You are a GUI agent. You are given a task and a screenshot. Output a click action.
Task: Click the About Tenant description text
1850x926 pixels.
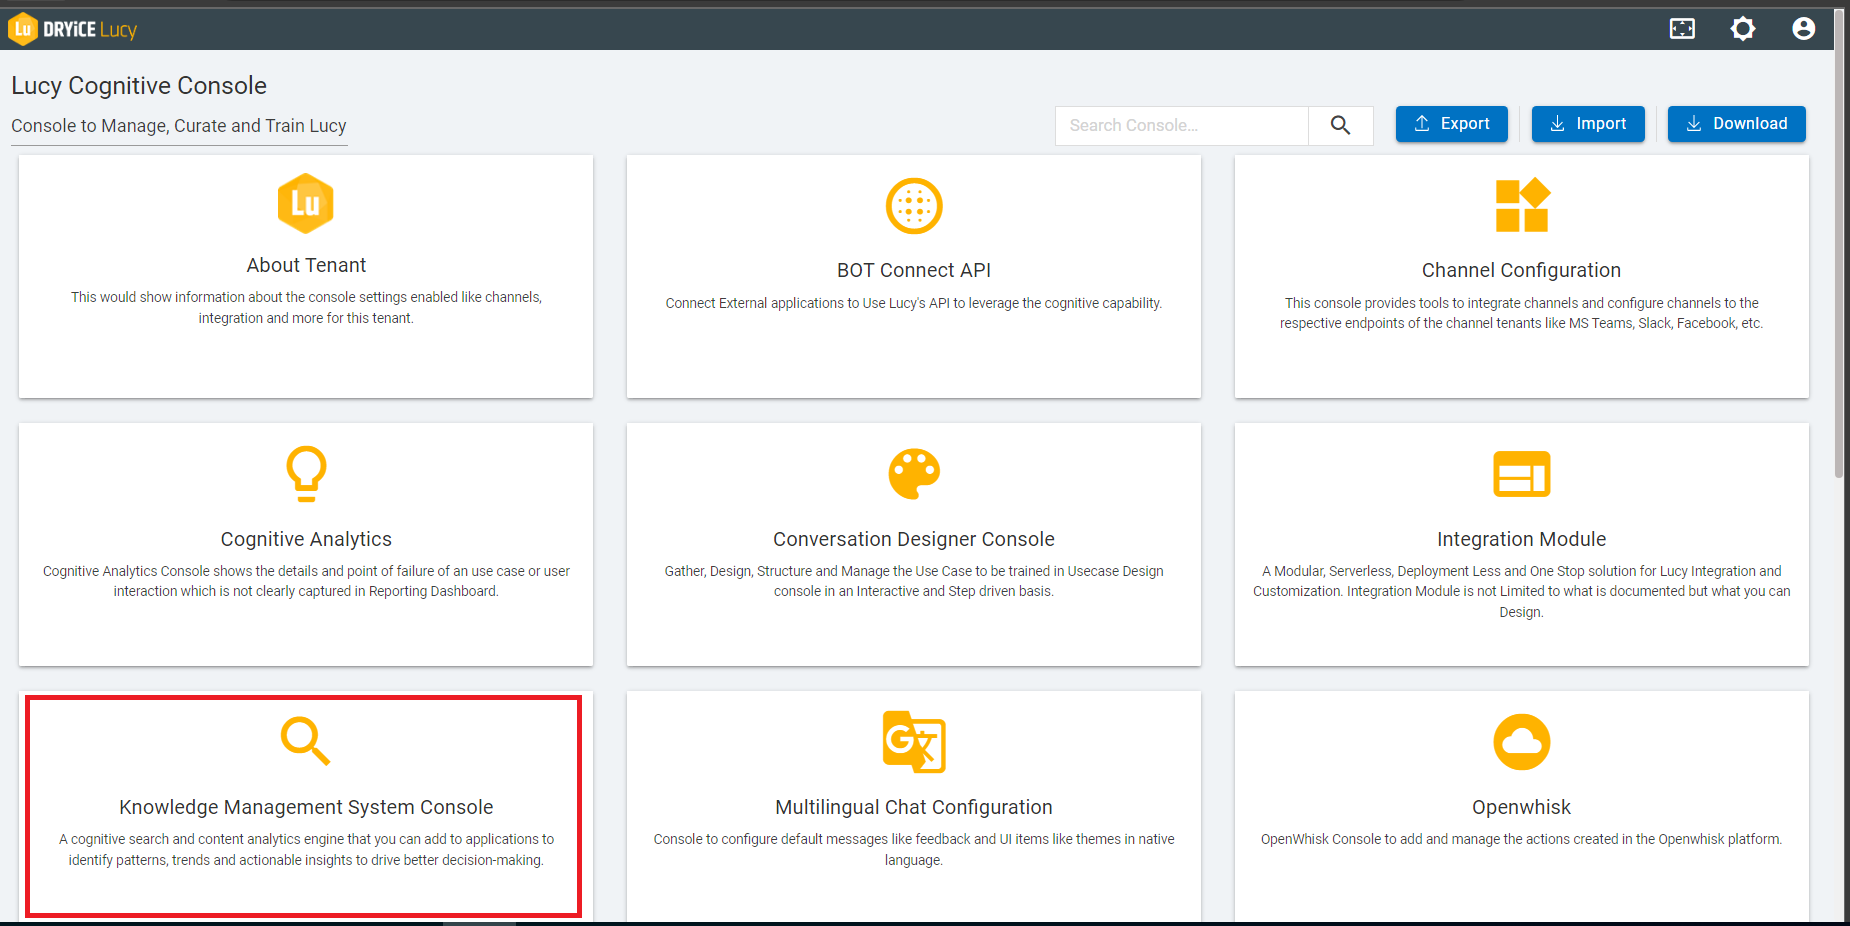tap(306, 308)
